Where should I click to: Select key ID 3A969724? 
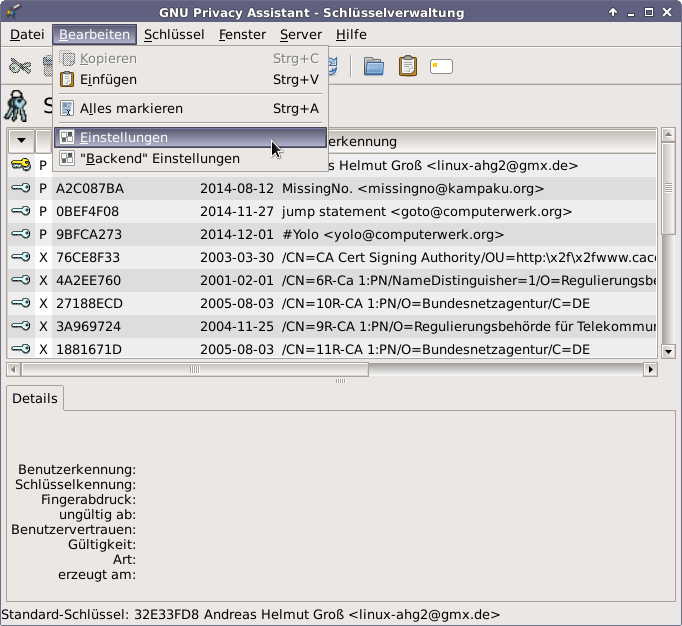pos(88,327)
